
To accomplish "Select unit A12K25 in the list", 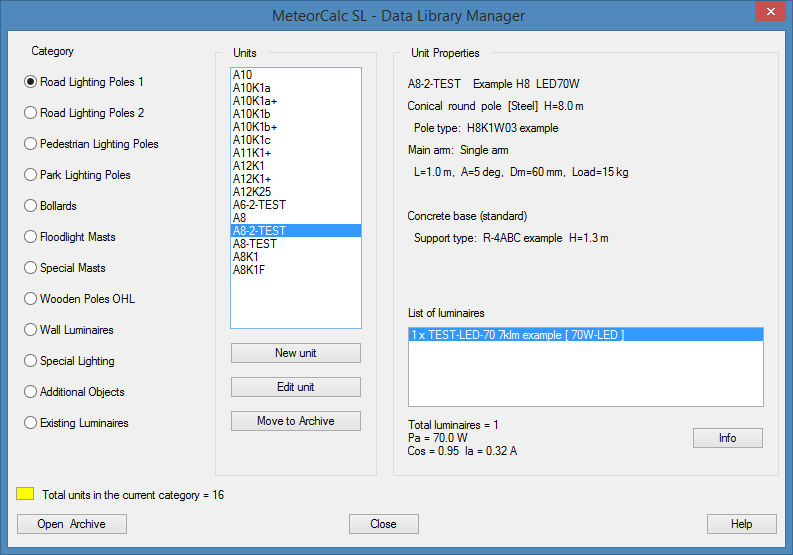I will 296,192.
